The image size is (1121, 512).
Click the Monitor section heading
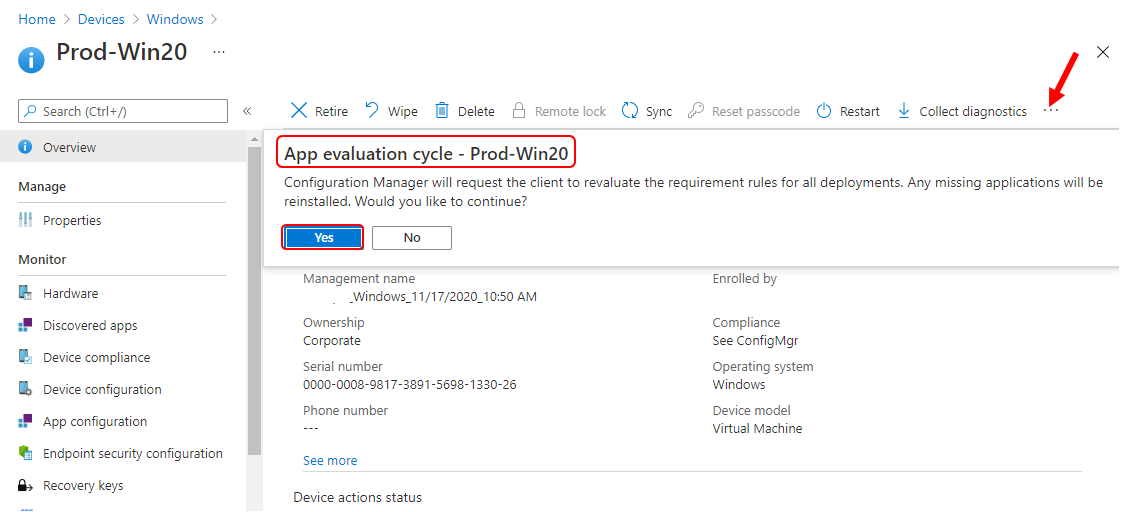(42, 260)
